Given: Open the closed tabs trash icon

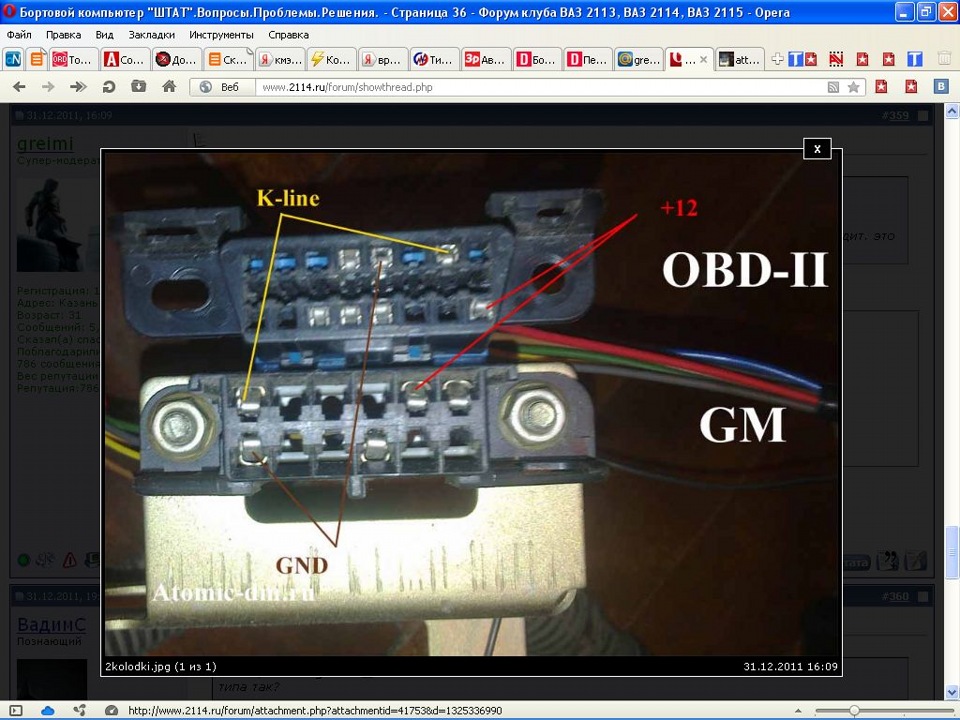Looking at the screenshot, I should click(x=943, y=59).
